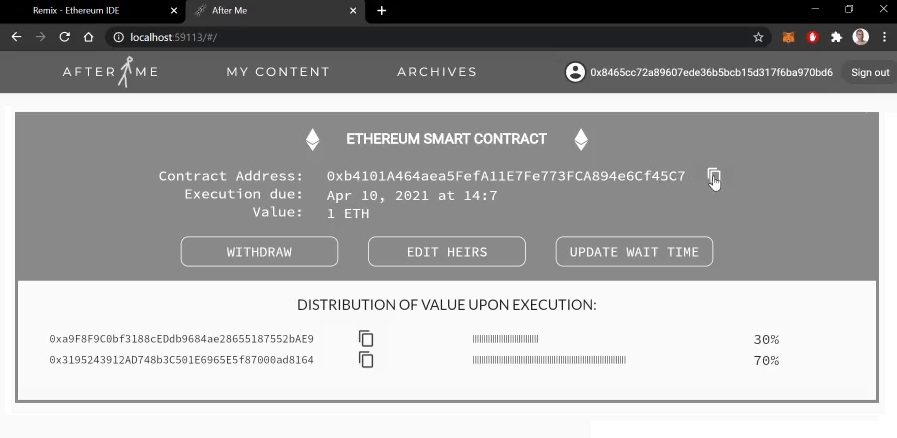The width and height of the screenshot is (897, 438).
Task: Click the user account avatar icon
Action: point(575,72)
